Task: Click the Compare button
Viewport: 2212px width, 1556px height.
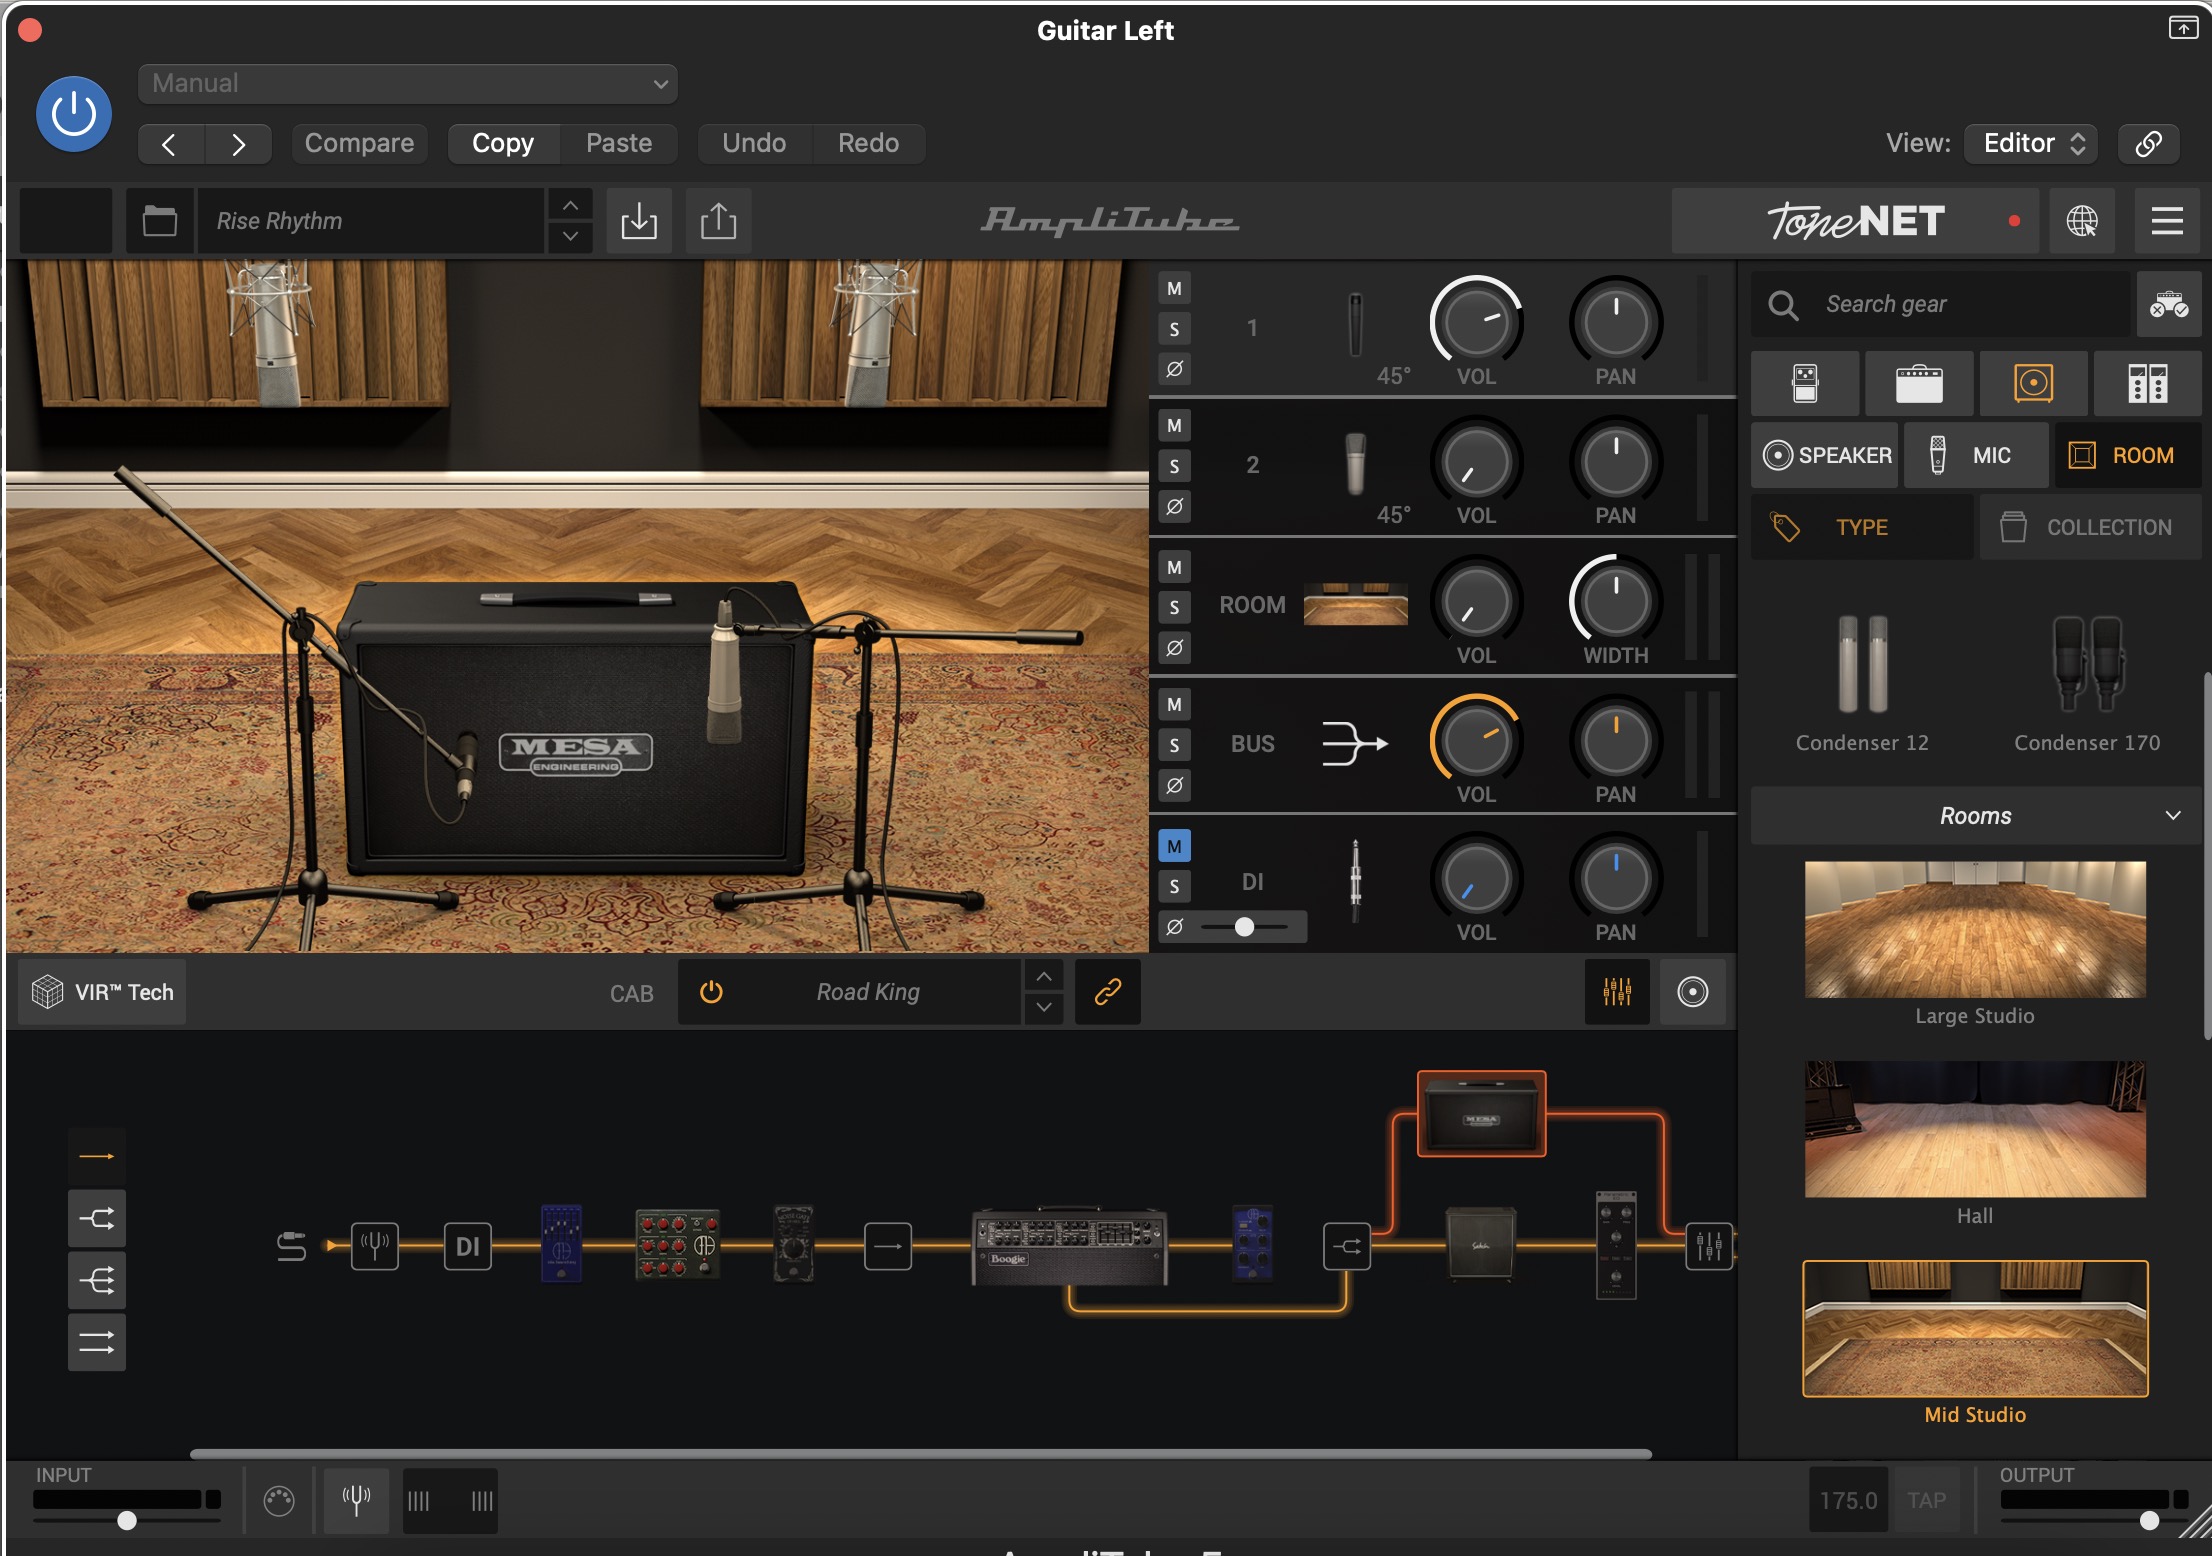Action: point(359,143)
